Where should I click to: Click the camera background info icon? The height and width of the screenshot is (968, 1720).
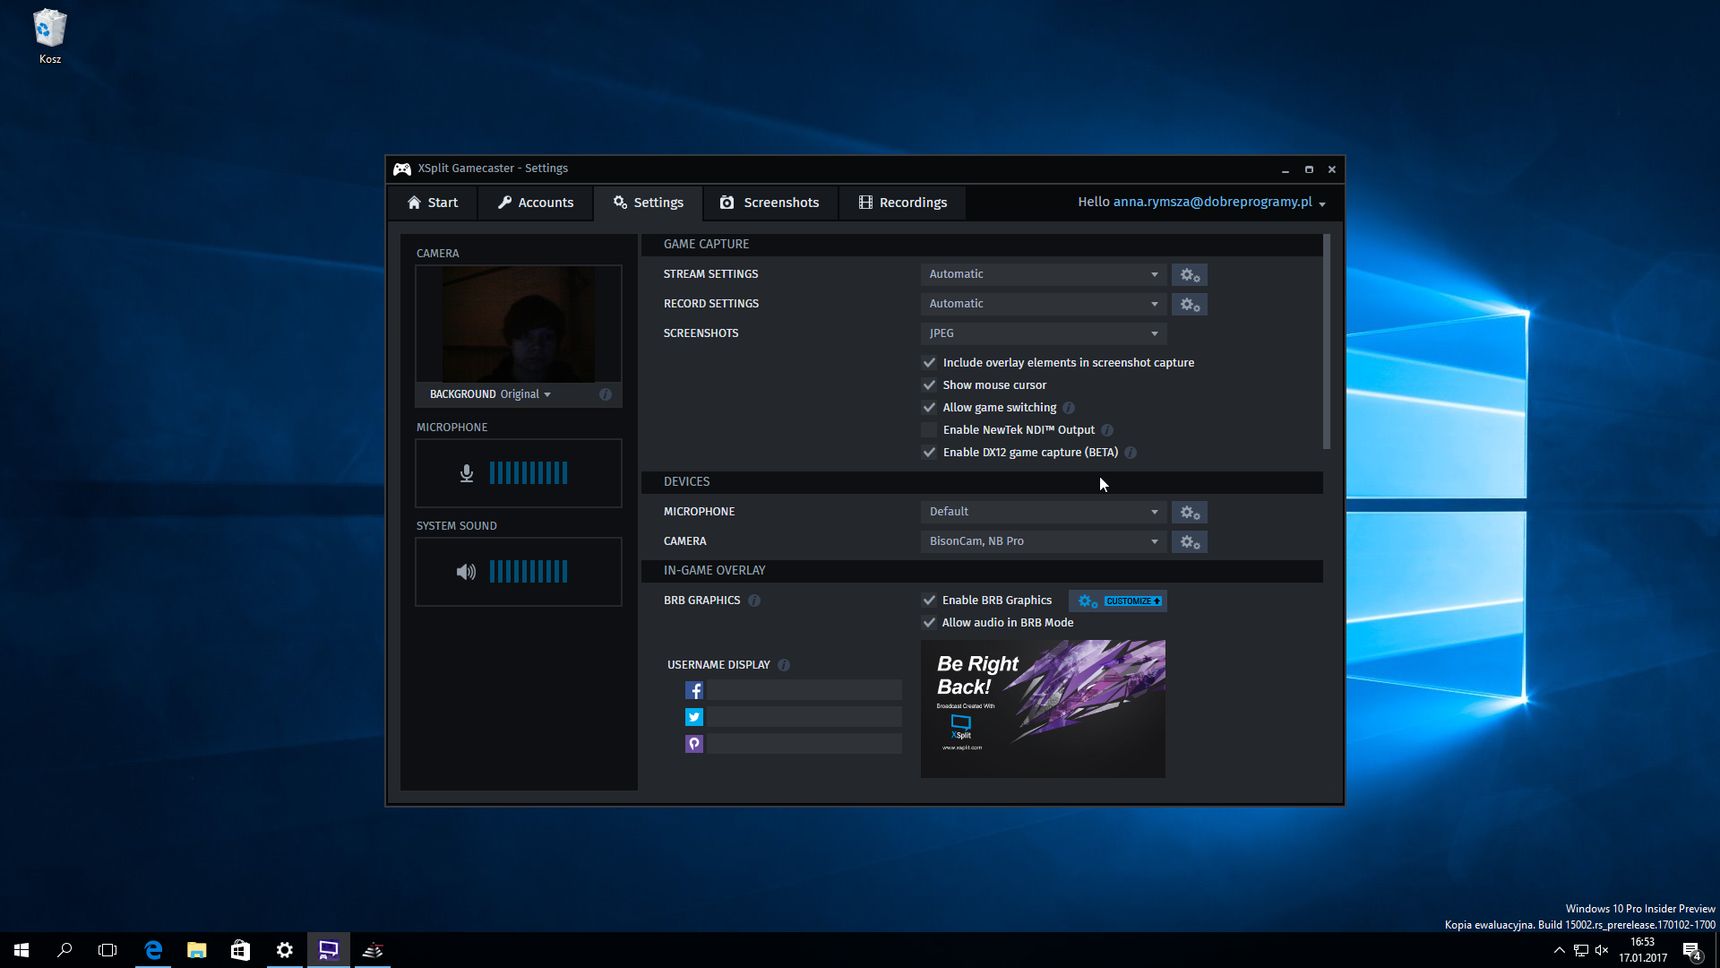tap(605, 394)
